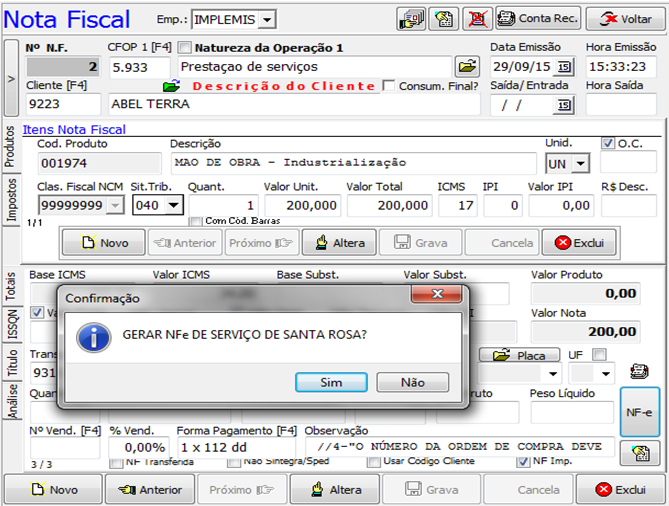Open the Data Emissão calendar picker
The height and width of the screenshot is (506, 669).
click(x=564, y=67)
